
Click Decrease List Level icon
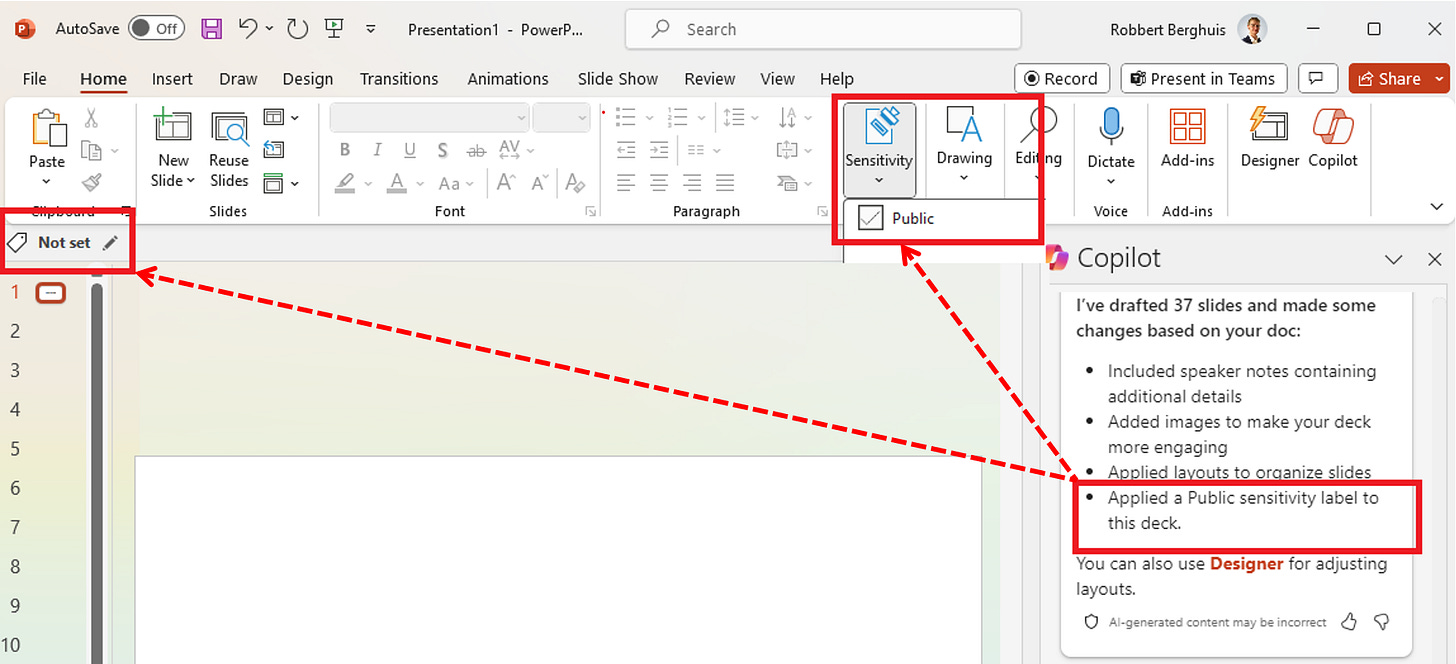[626, 150]
